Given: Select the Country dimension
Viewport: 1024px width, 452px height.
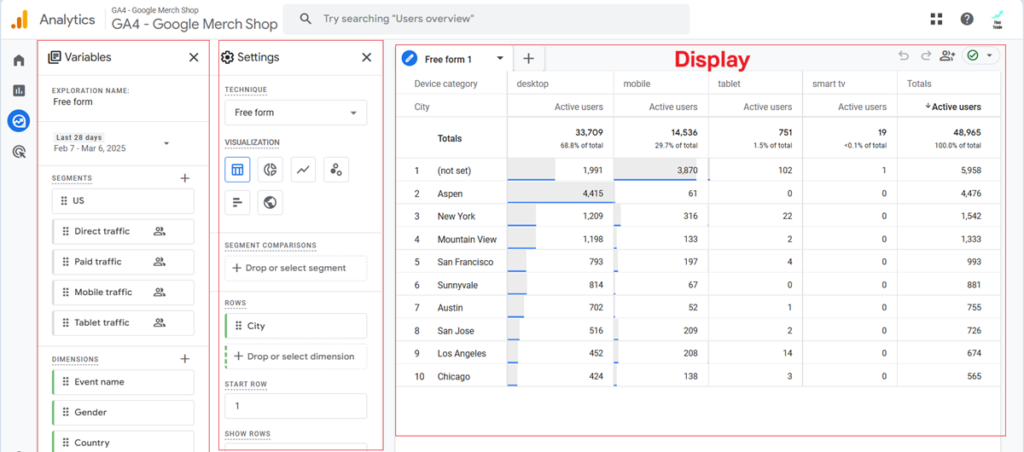Looking at the screenshot, I should 123,443.
